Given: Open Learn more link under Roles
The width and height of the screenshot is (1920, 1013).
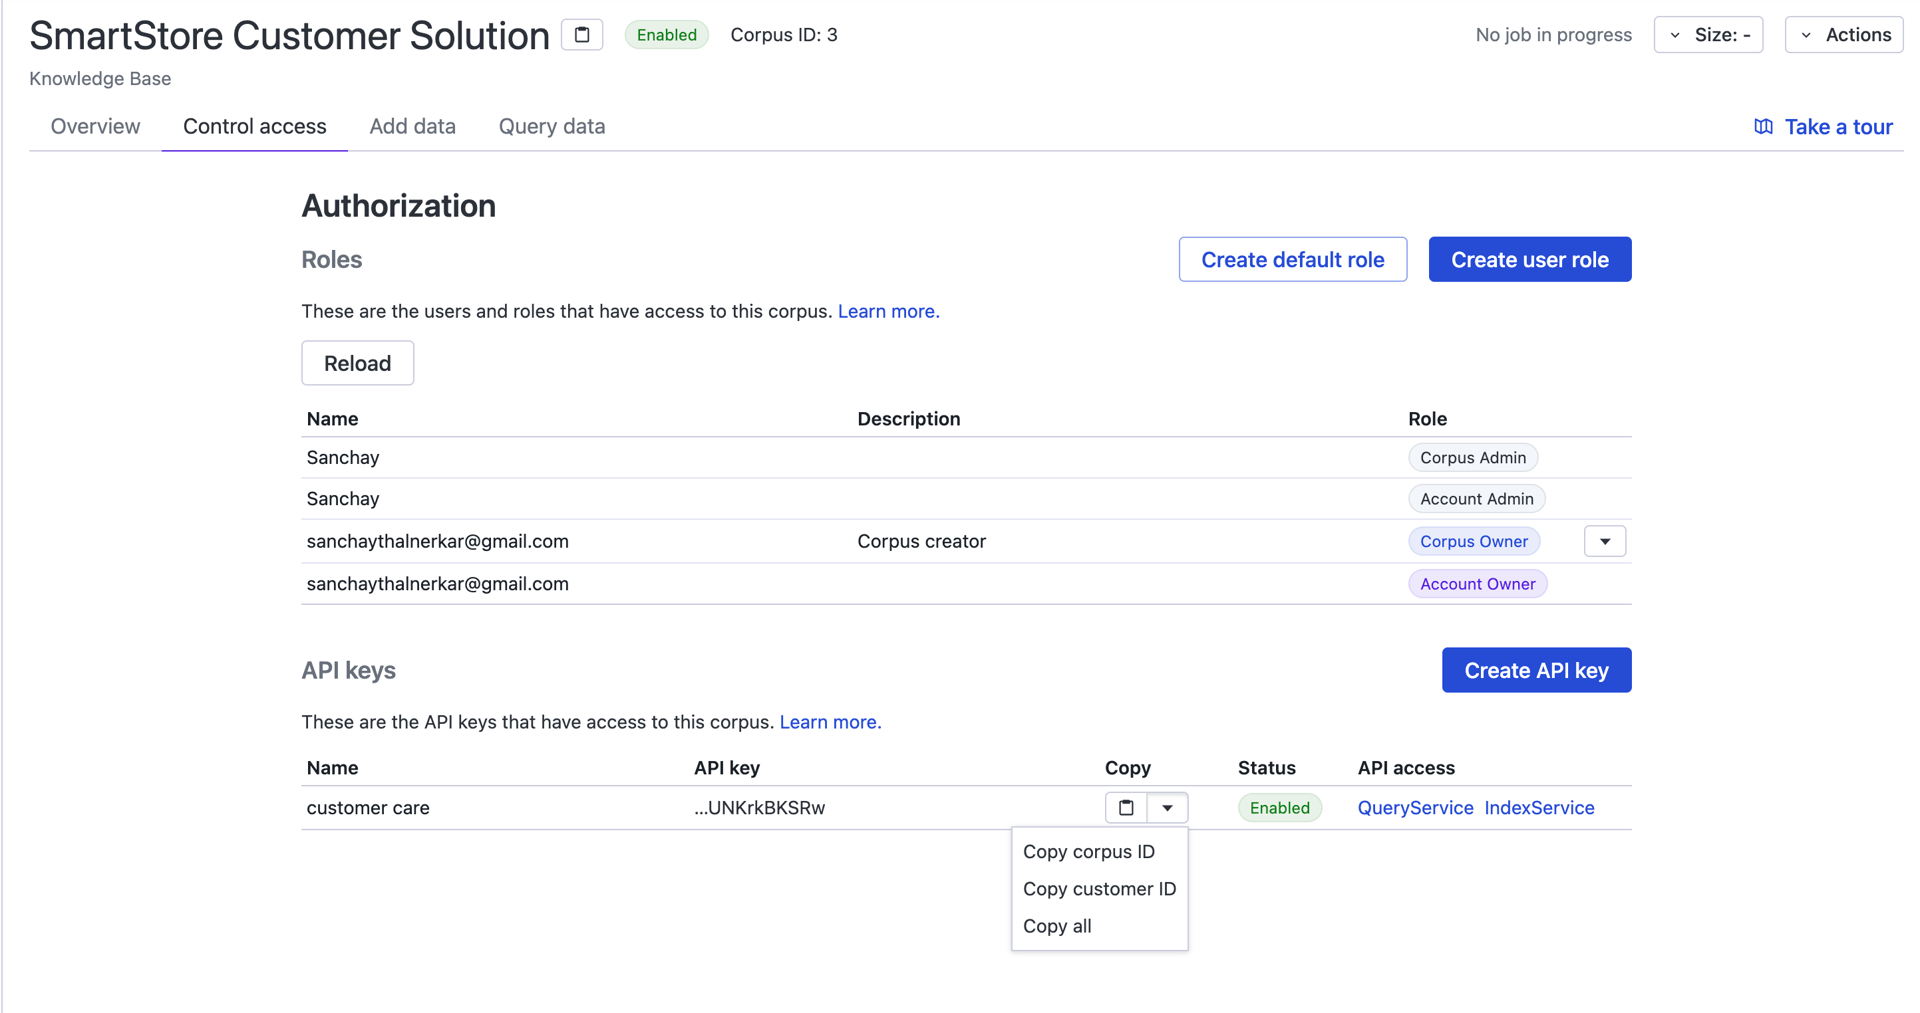Looking at the screenshot, I should tap(888, 311).
